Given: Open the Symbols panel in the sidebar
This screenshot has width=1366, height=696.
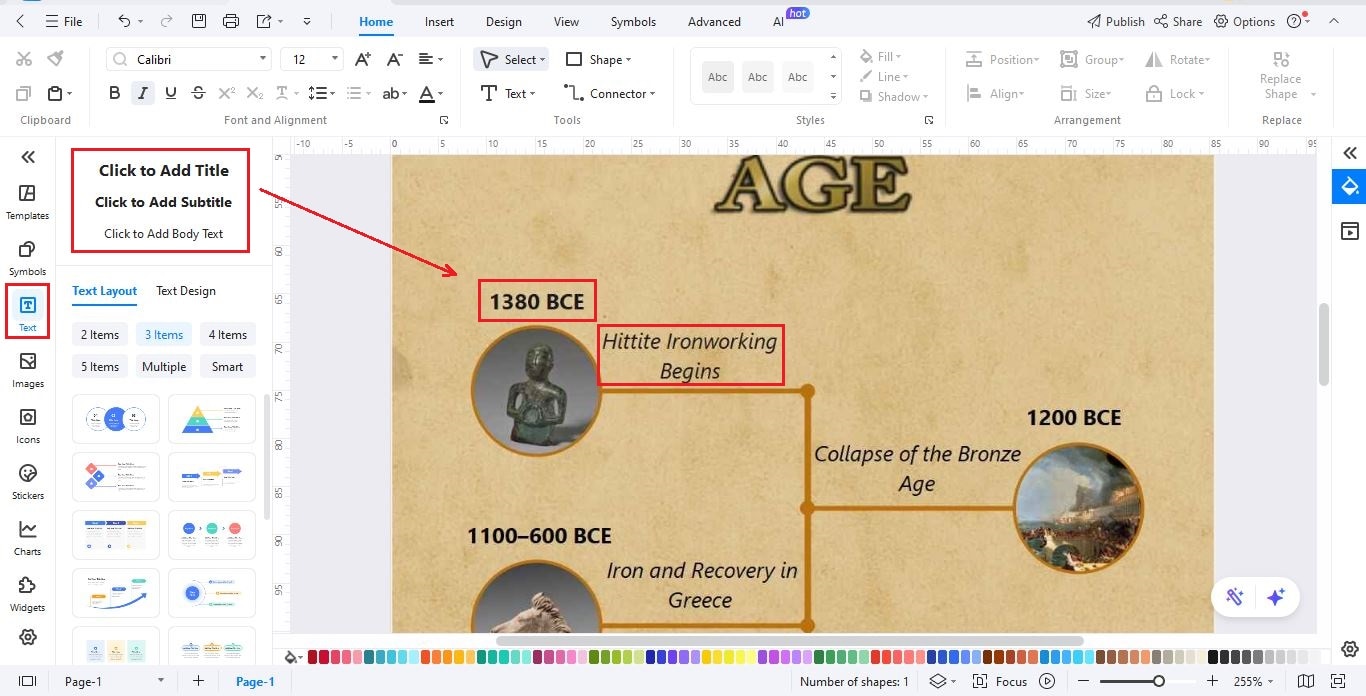Looking at the screenshot, I should [27, 254].
